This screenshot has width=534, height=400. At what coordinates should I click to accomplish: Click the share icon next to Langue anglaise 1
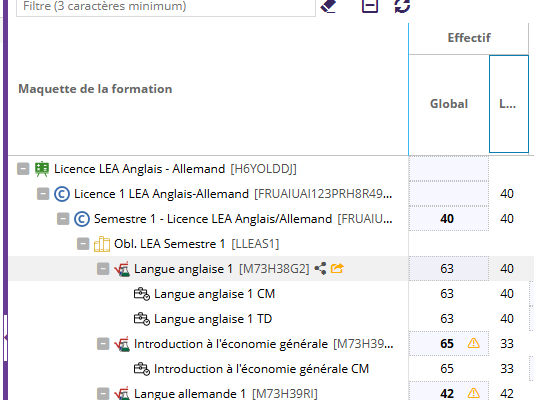coord(320,269)
